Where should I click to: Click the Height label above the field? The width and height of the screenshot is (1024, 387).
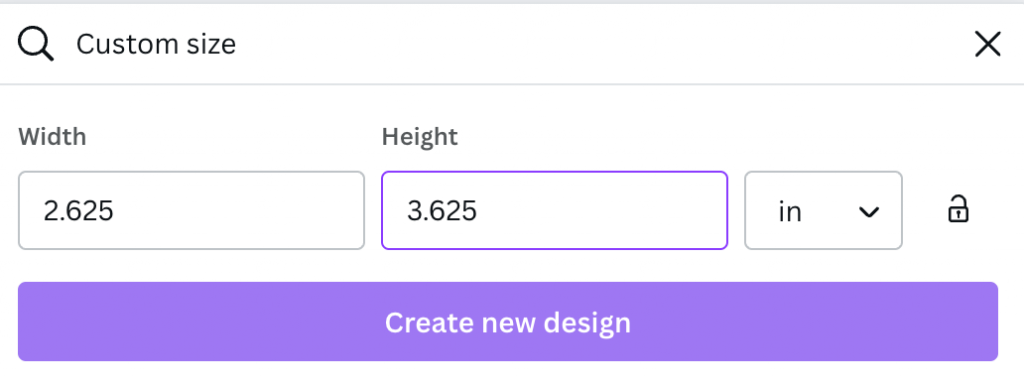click(x=420, y=137)
